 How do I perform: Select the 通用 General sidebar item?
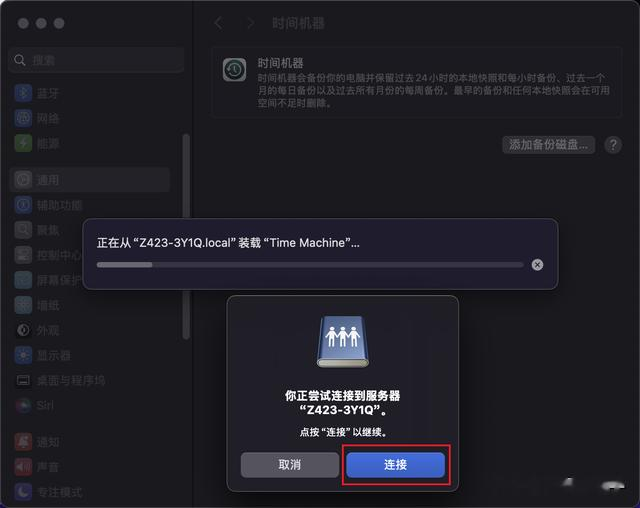tap(90, 180)
